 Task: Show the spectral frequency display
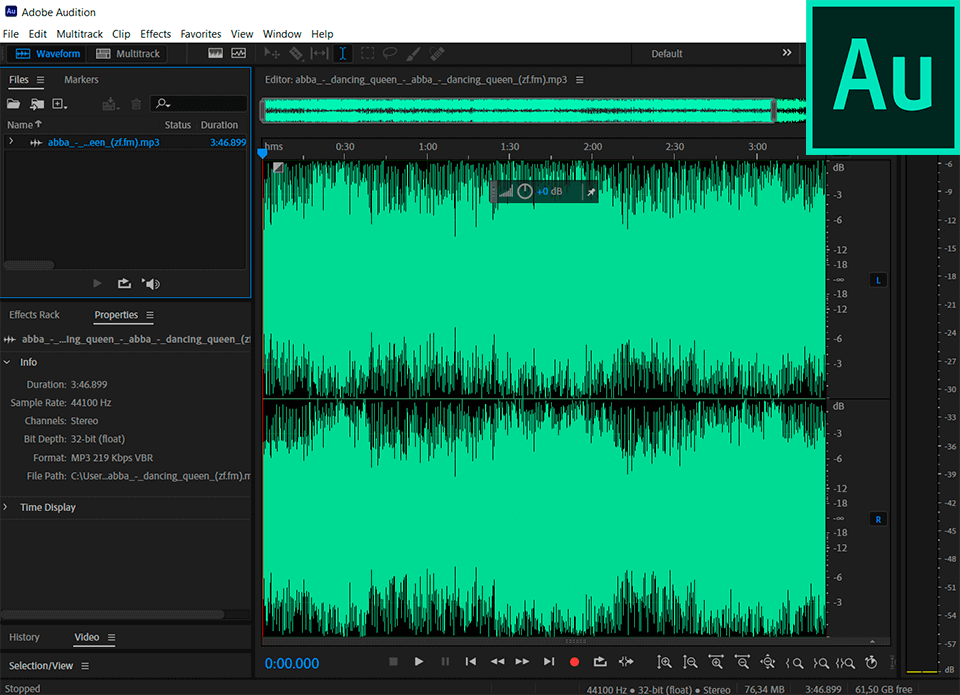pos(216,54)
